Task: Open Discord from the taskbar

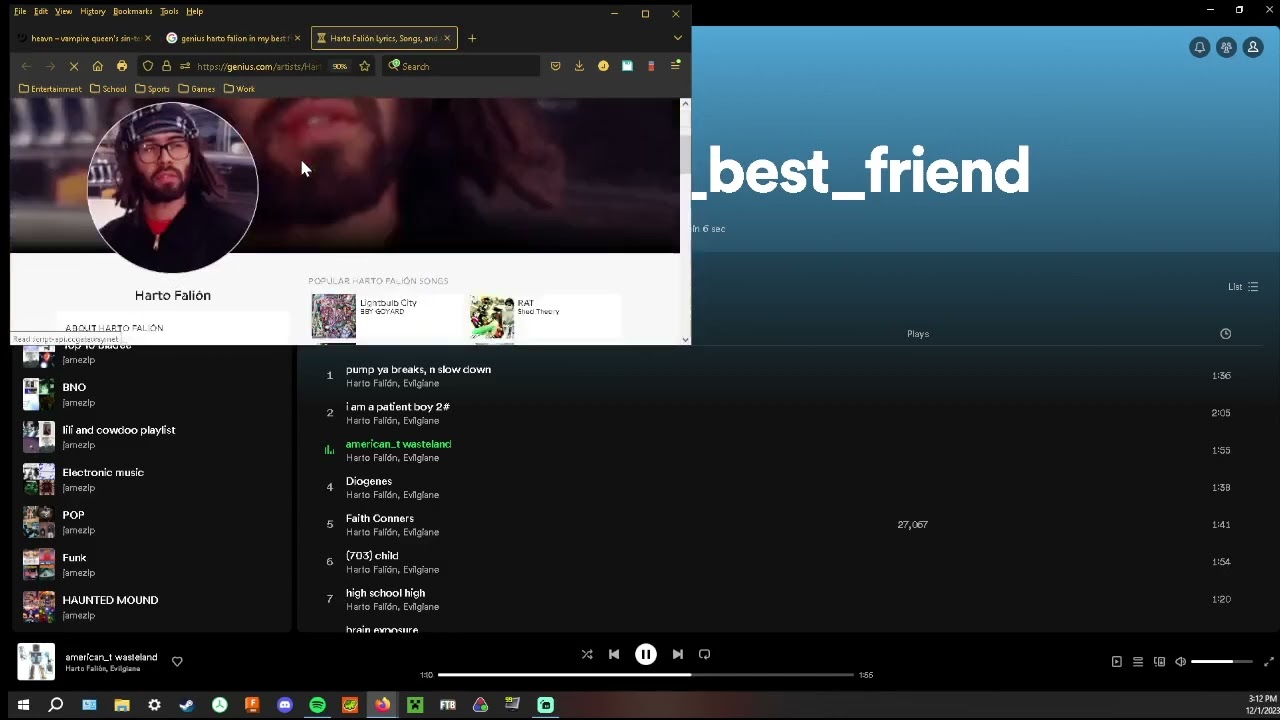Action: (x=285, y=705)
